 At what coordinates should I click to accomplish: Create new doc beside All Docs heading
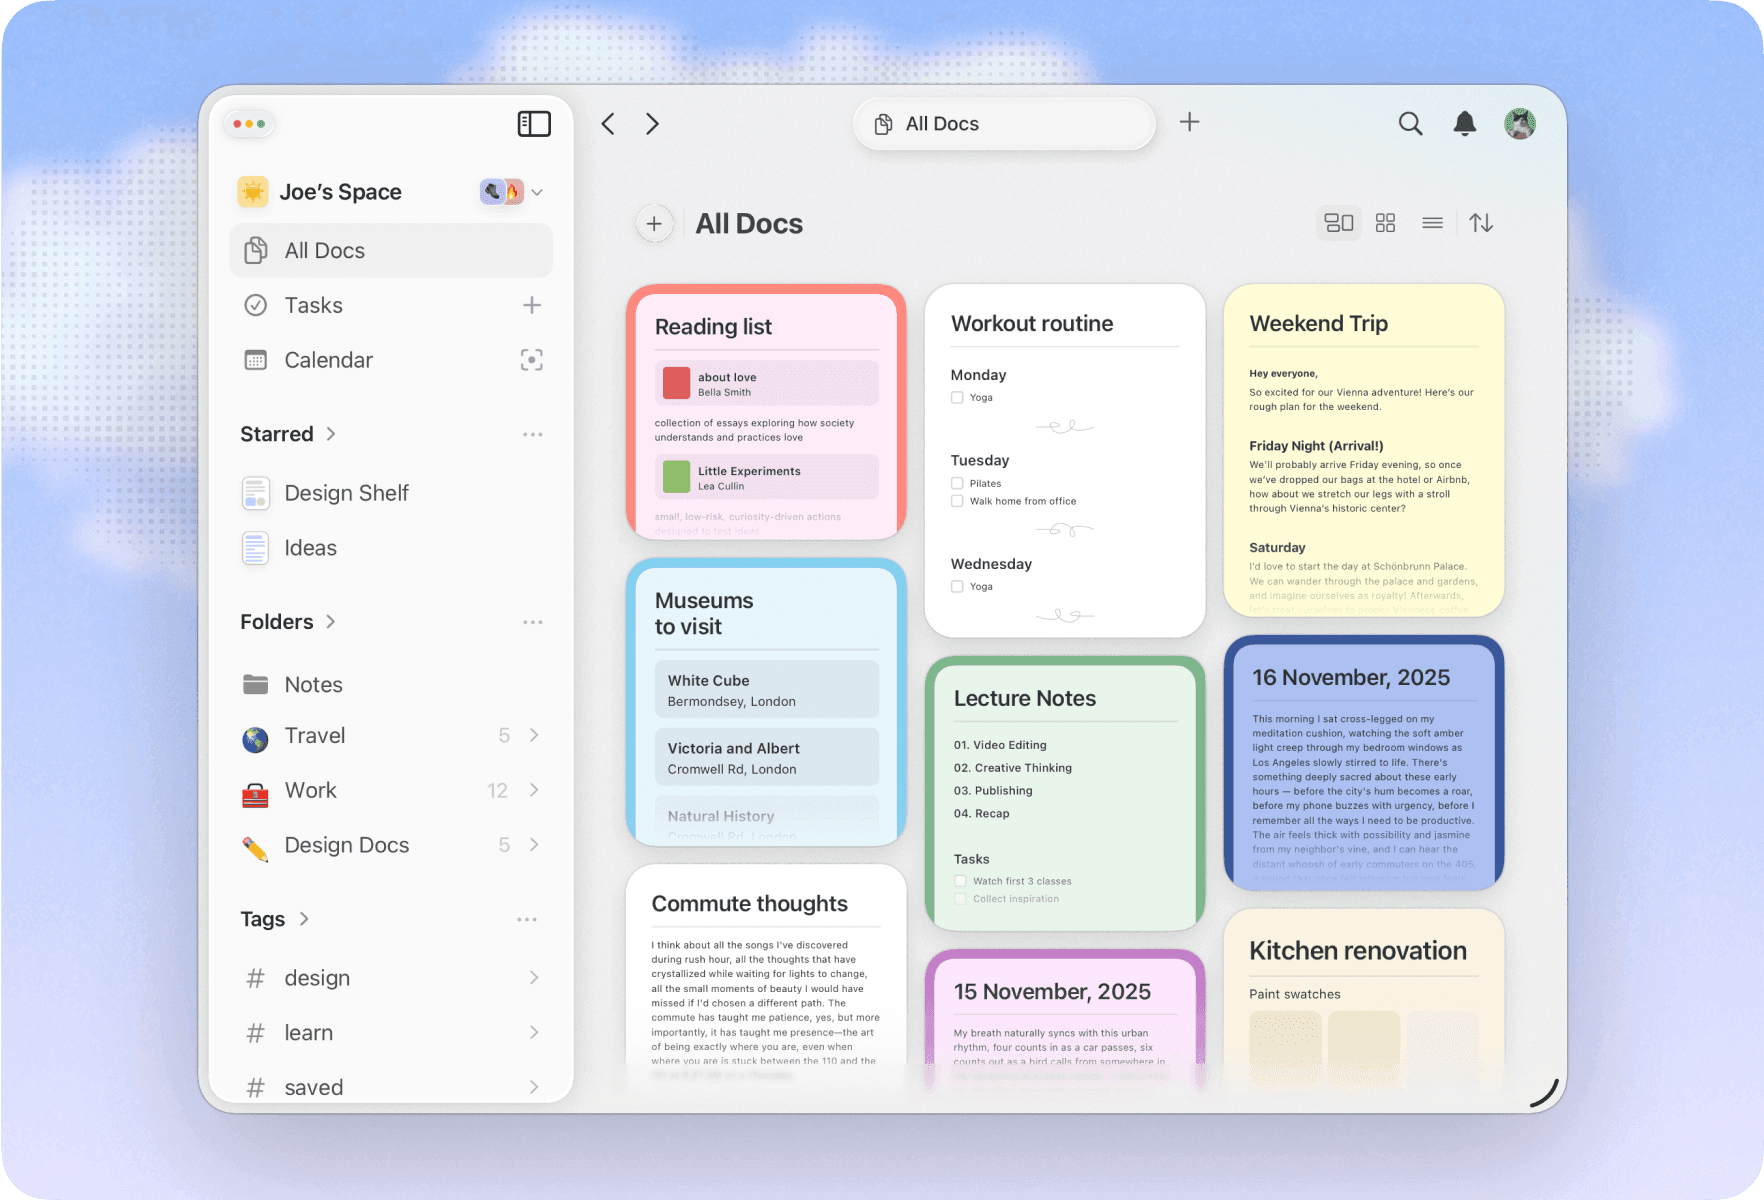point(654,224)
